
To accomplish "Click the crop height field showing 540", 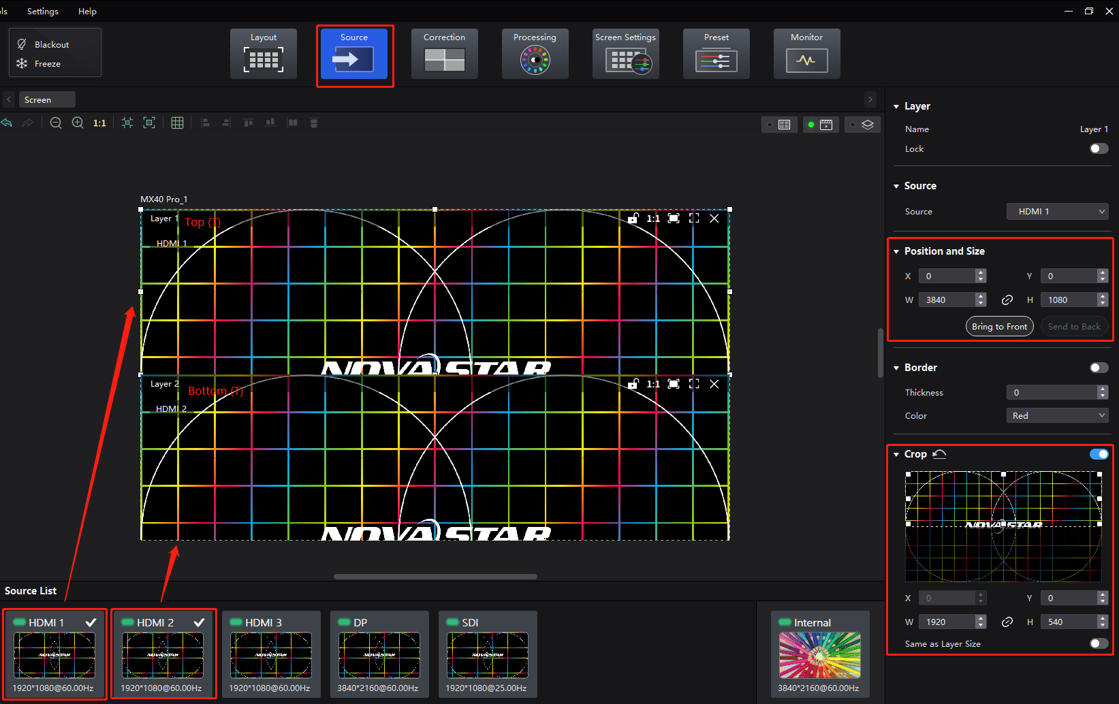I will tap(1068, 622).
